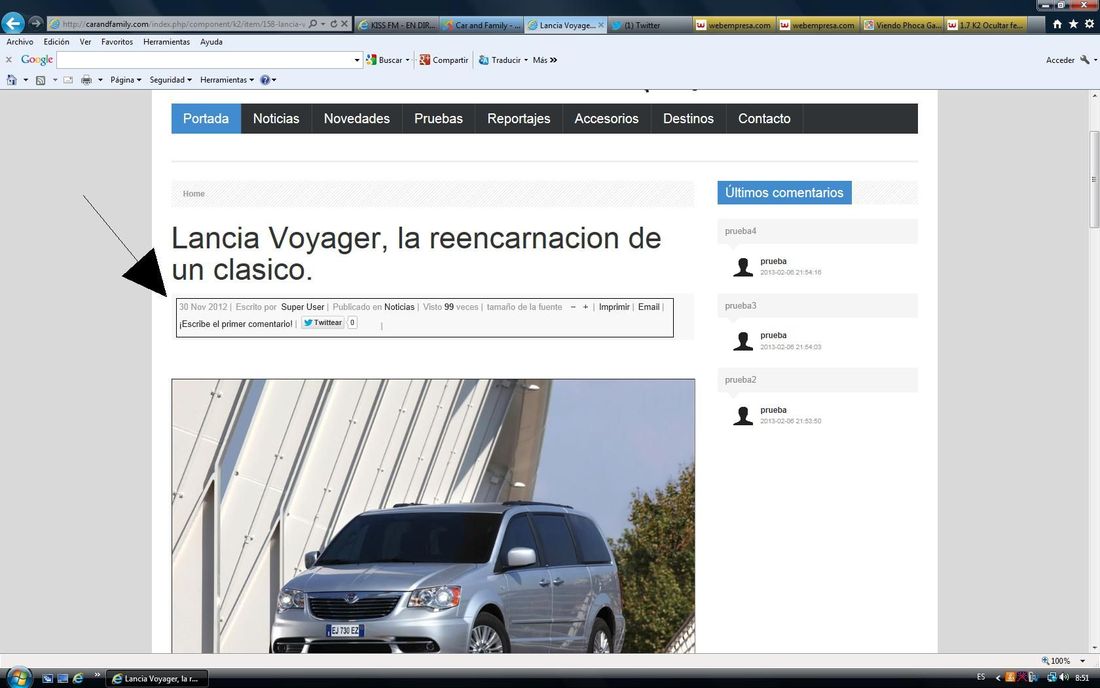
Task: Open the Pruebas navigation item
Action: click(x=438, y=119)
